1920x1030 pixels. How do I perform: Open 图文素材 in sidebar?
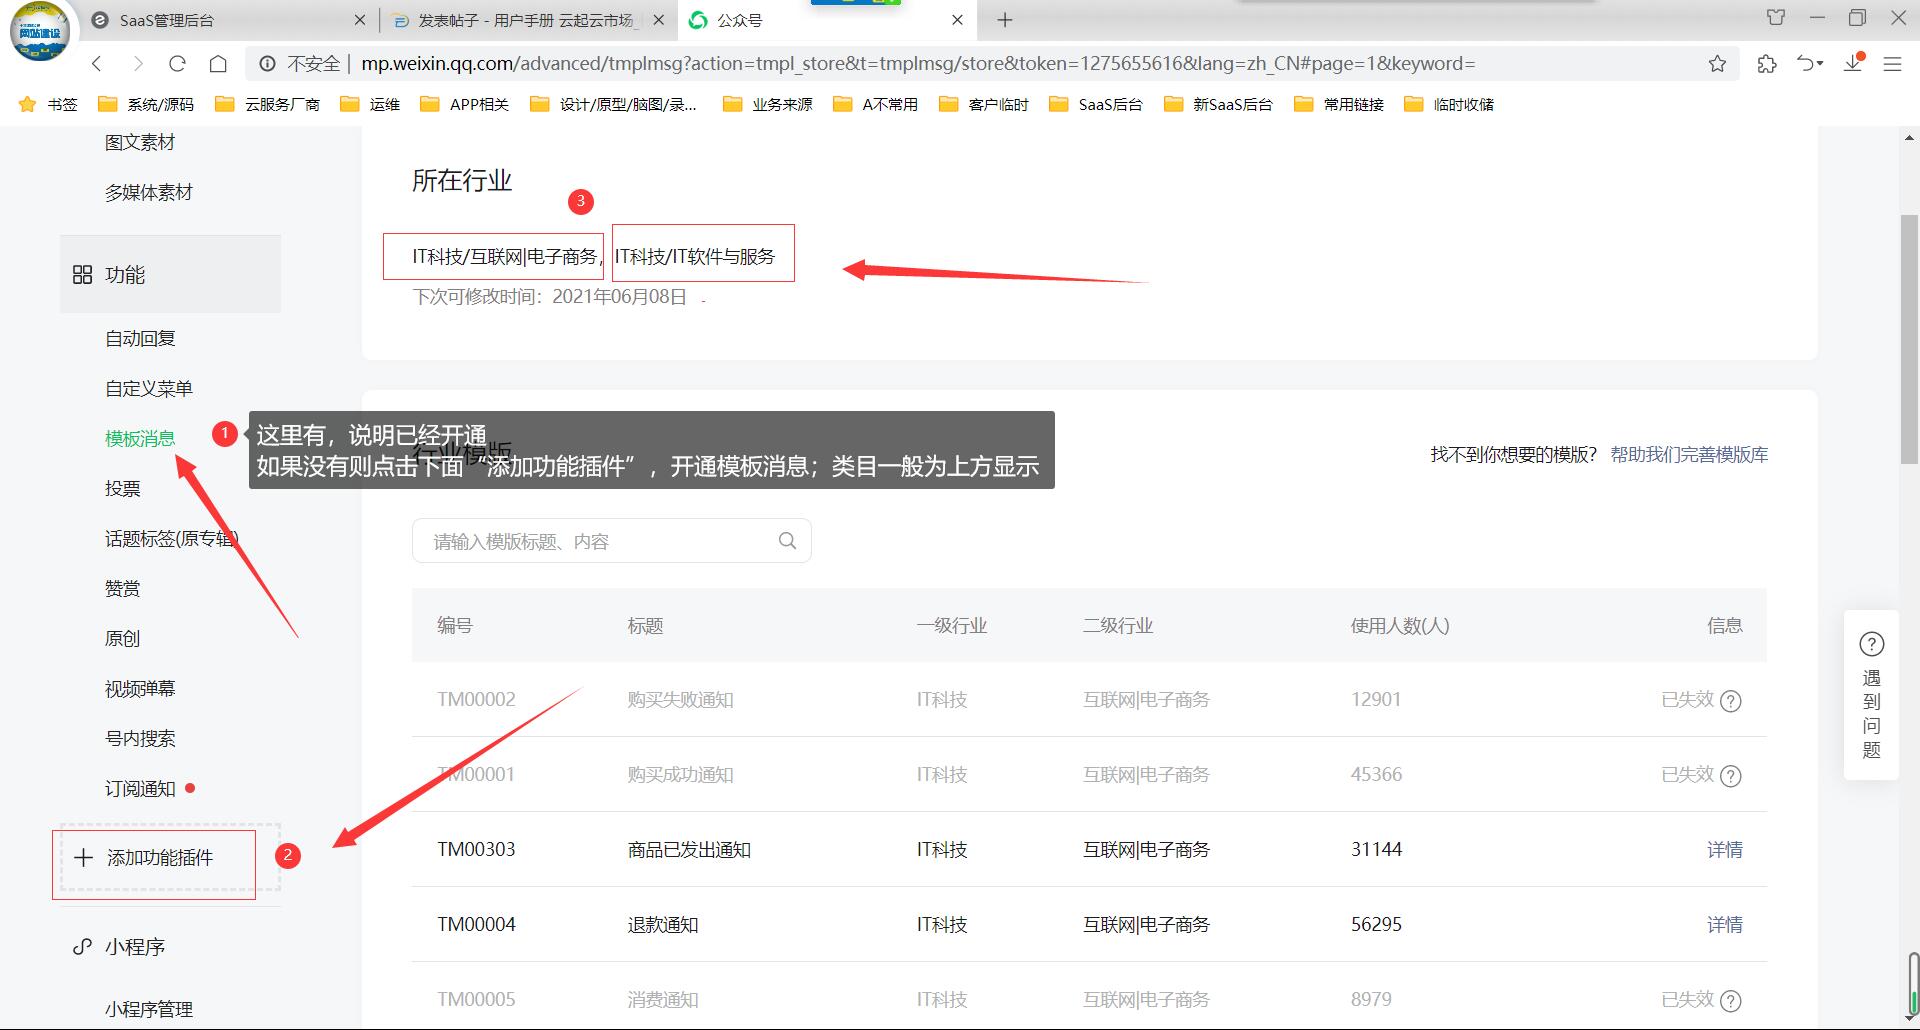[x=140, y=143]
